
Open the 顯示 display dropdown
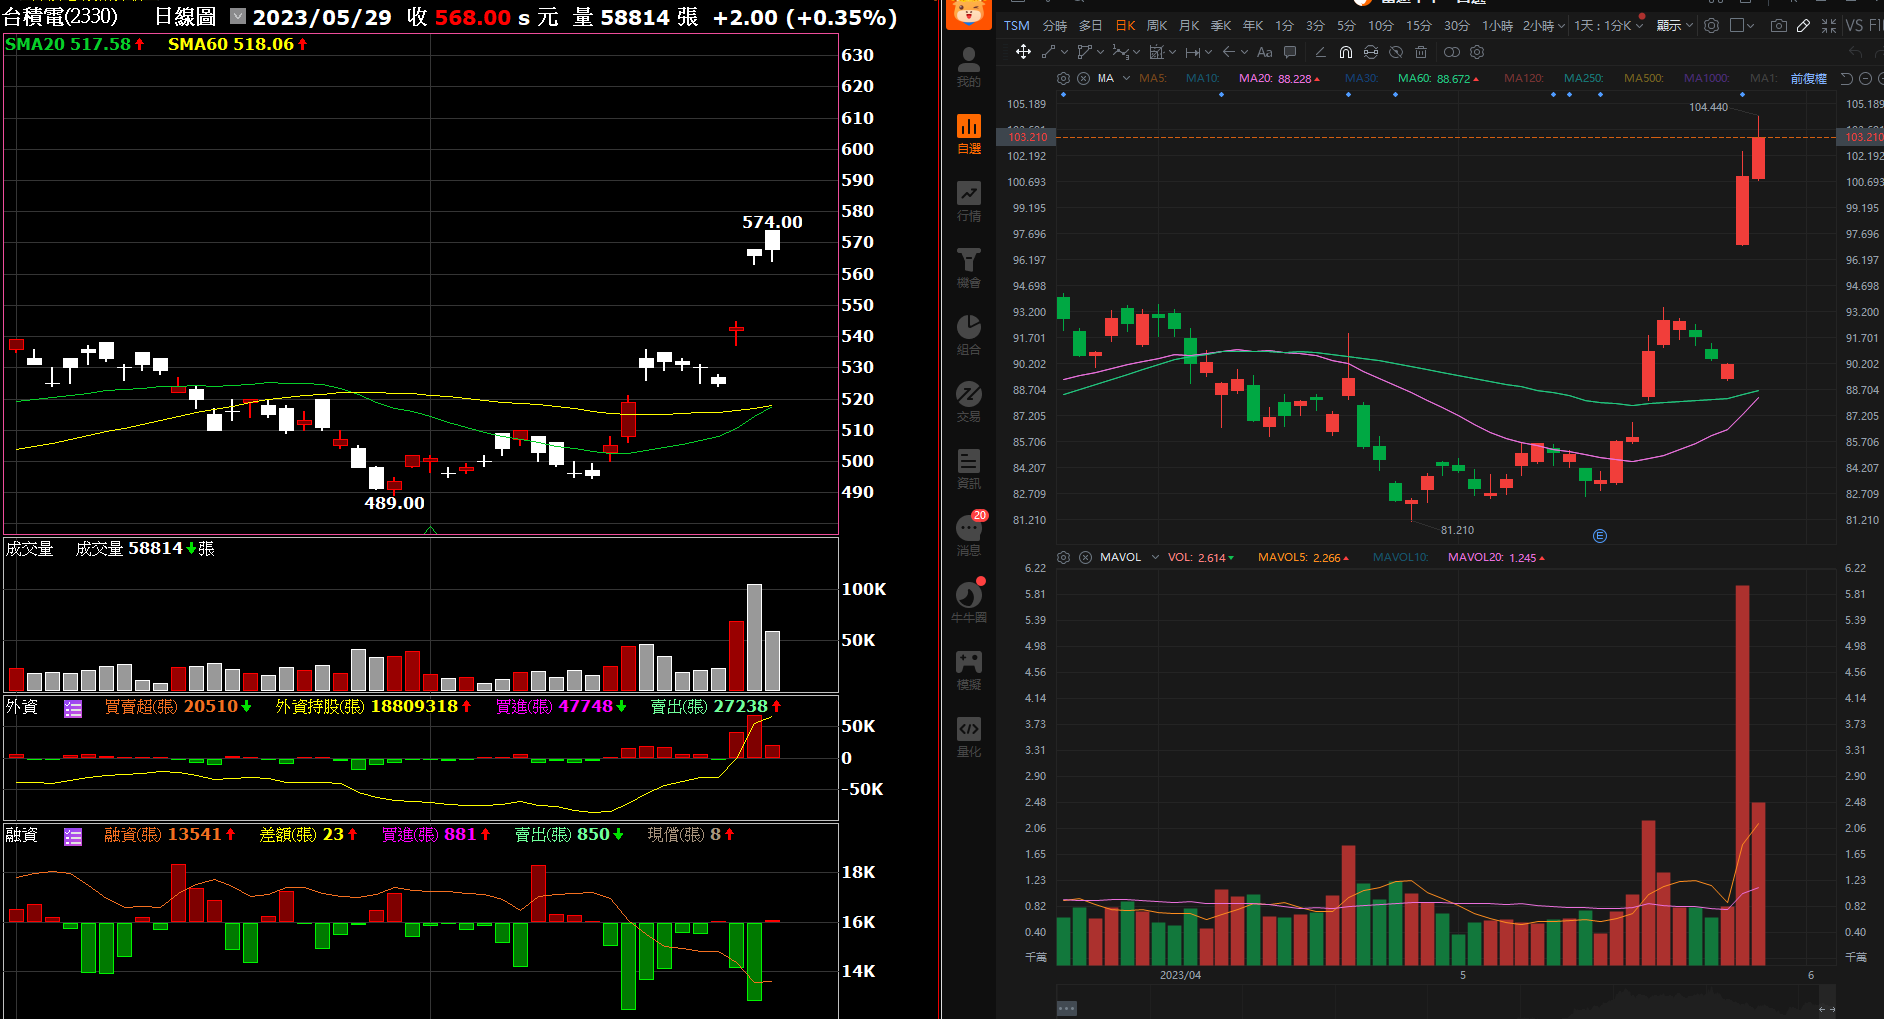tap(1674, 25)
